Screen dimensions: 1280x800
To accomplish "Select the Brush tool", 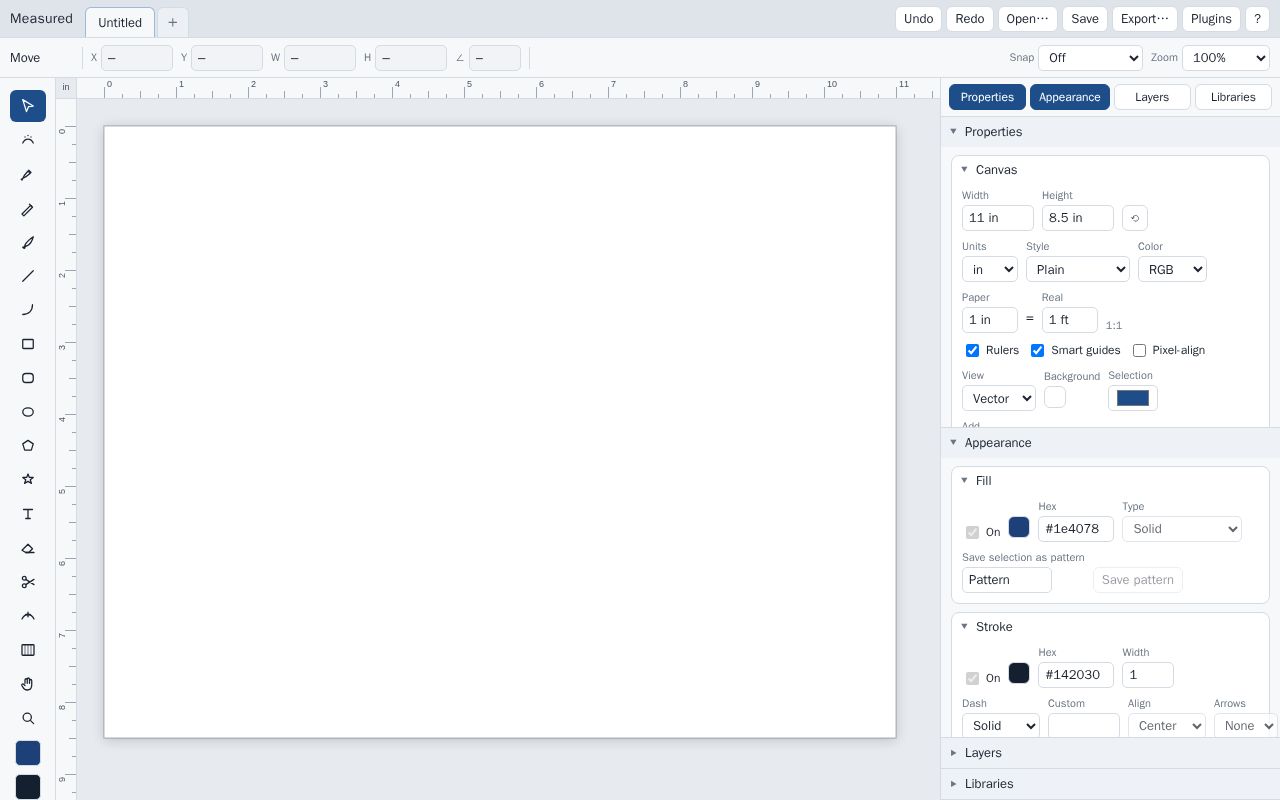I will point(28,242).
